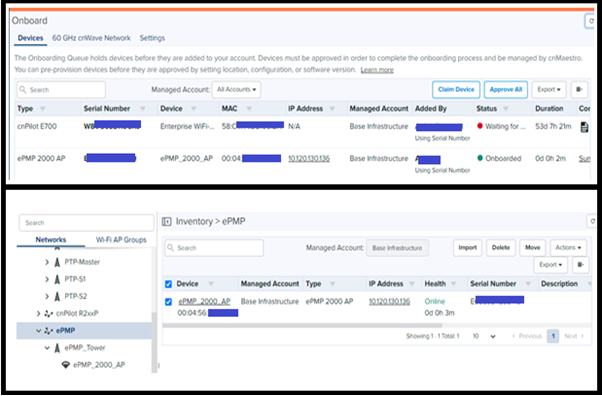
Task: Filter the Status column in Onboard table
Action: coord(506,109)
